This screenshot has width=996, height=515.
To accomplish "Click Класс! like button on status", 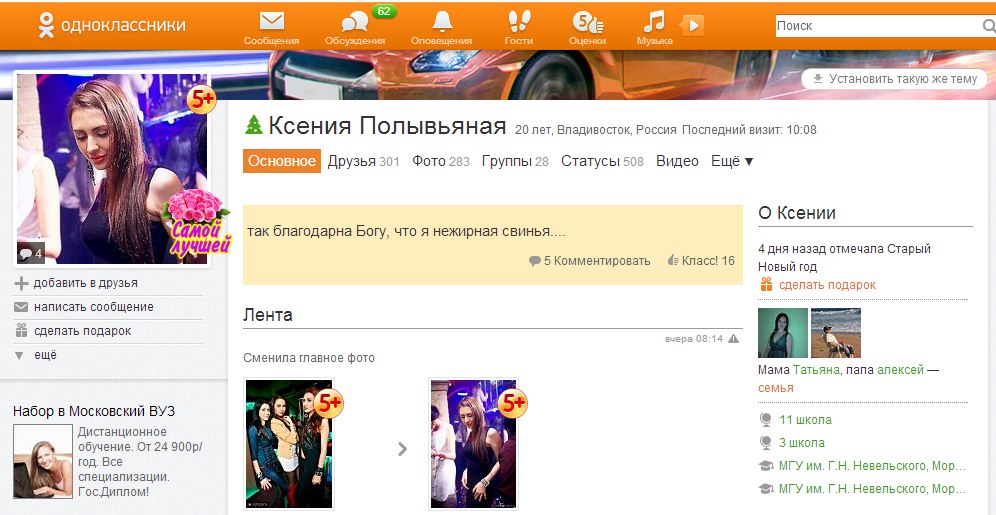I will [x=700, y=261].
